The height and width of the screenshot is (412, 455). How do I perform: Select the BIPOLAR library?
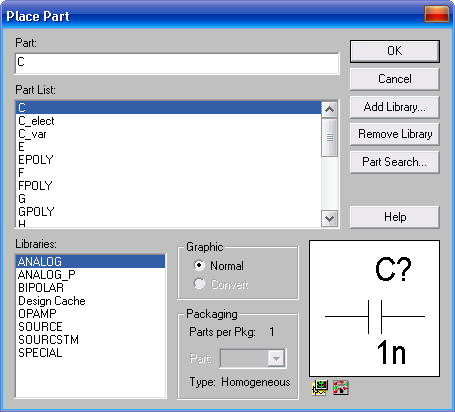91,288
